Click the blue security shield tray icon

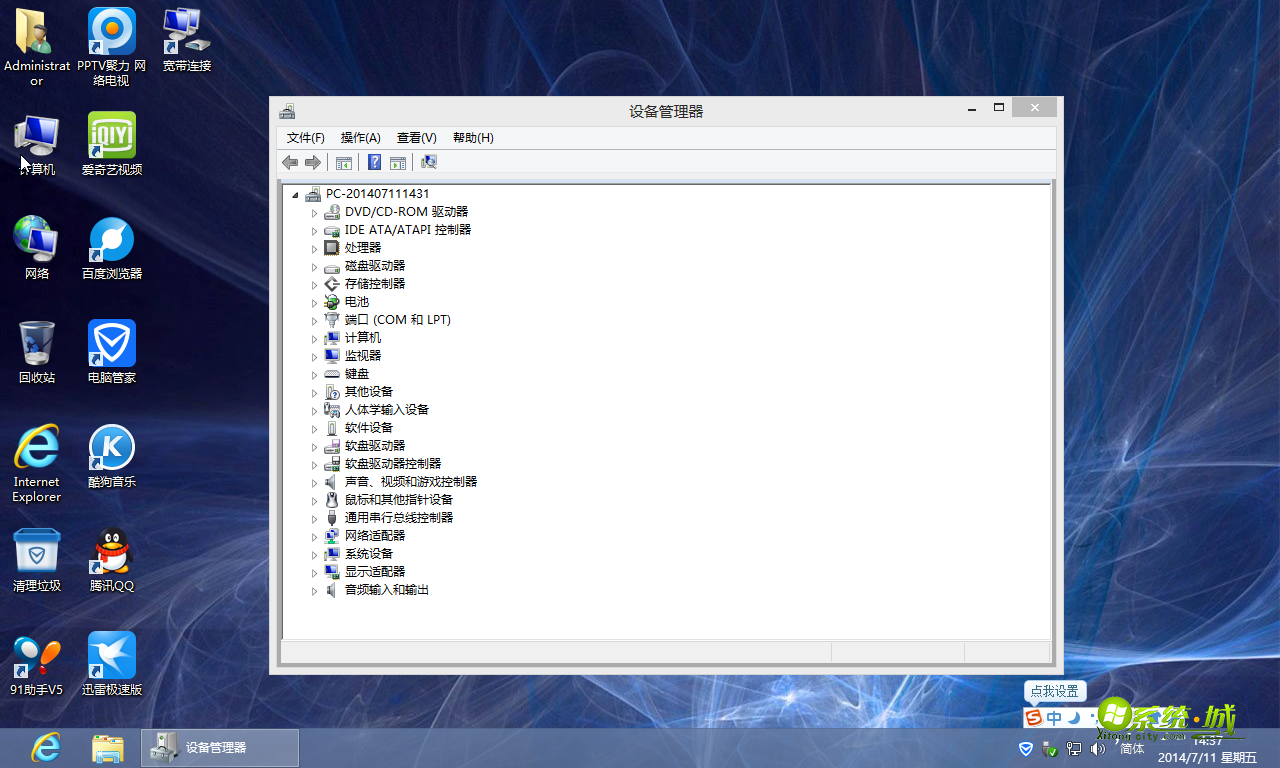1025,748
